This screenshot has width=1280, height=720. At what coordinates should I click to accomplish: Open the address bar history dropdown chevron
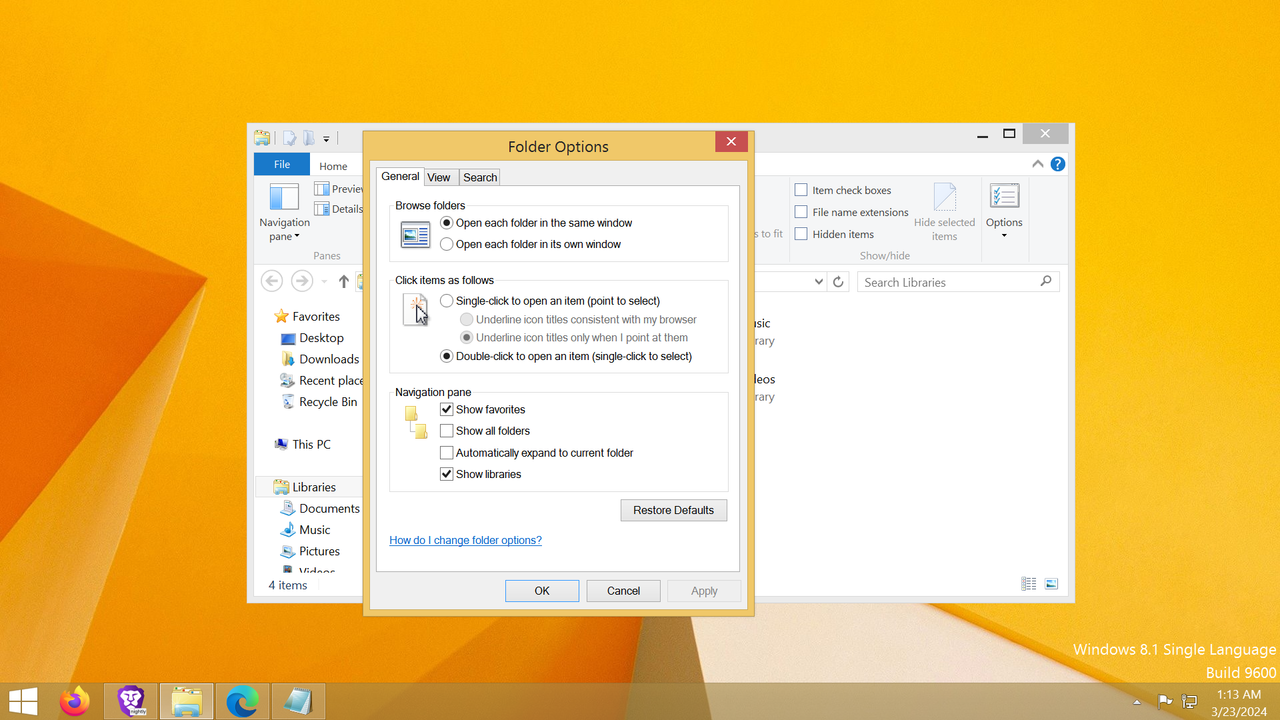[x=819, y=282]
